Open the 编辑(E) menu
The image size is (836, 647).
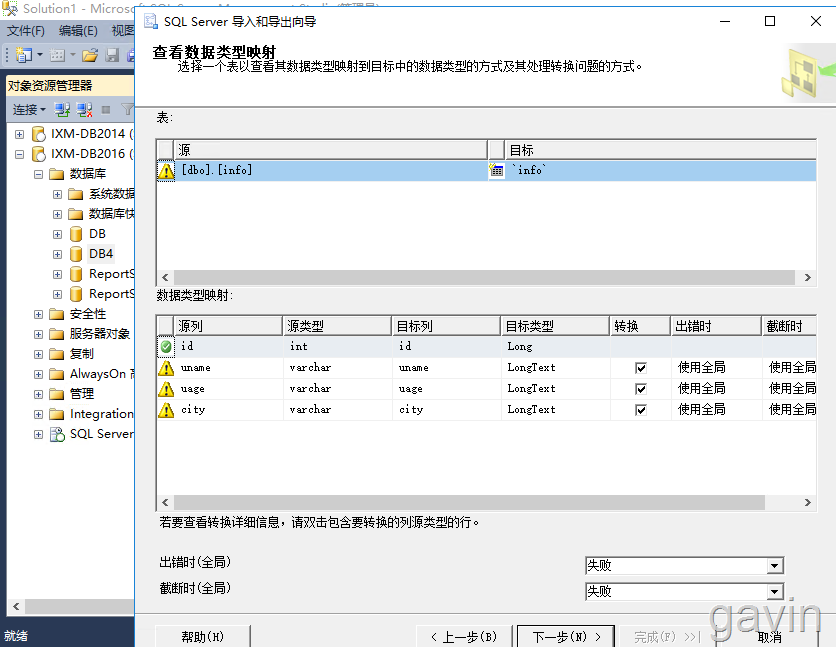coord(78,31)
